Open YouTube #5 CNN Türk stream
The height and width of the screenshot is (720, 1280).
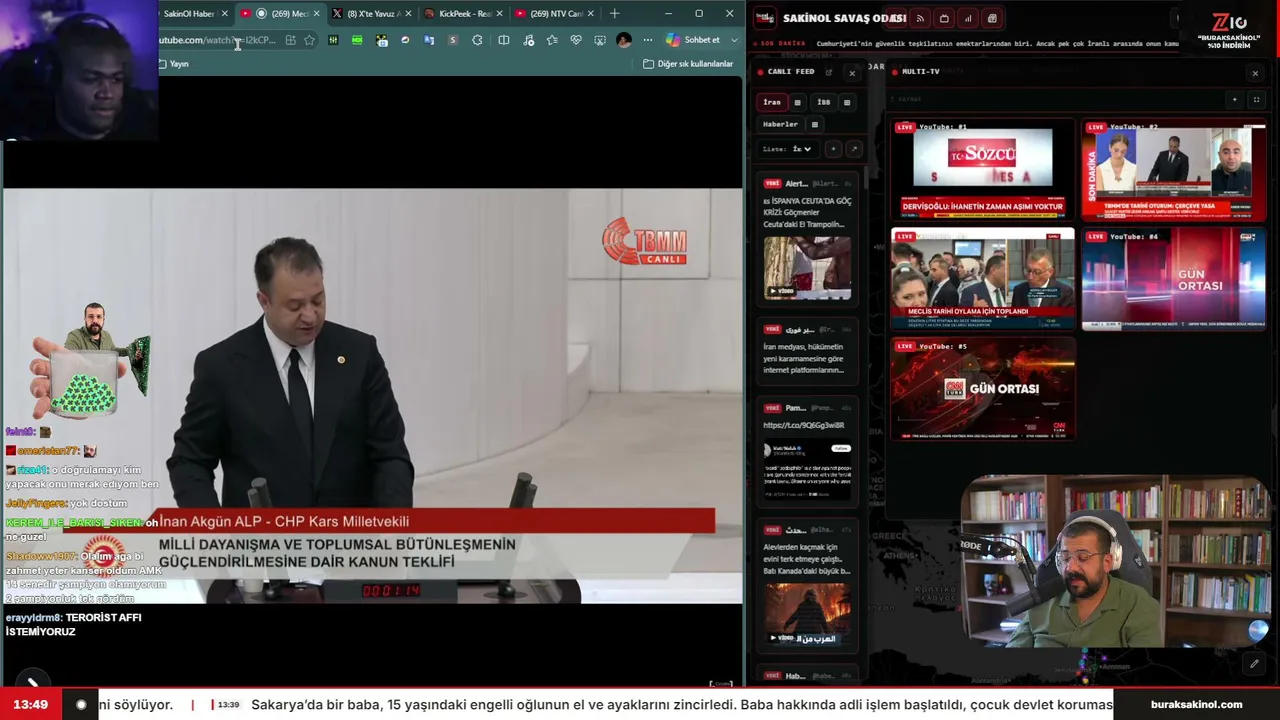pos(983,389)
